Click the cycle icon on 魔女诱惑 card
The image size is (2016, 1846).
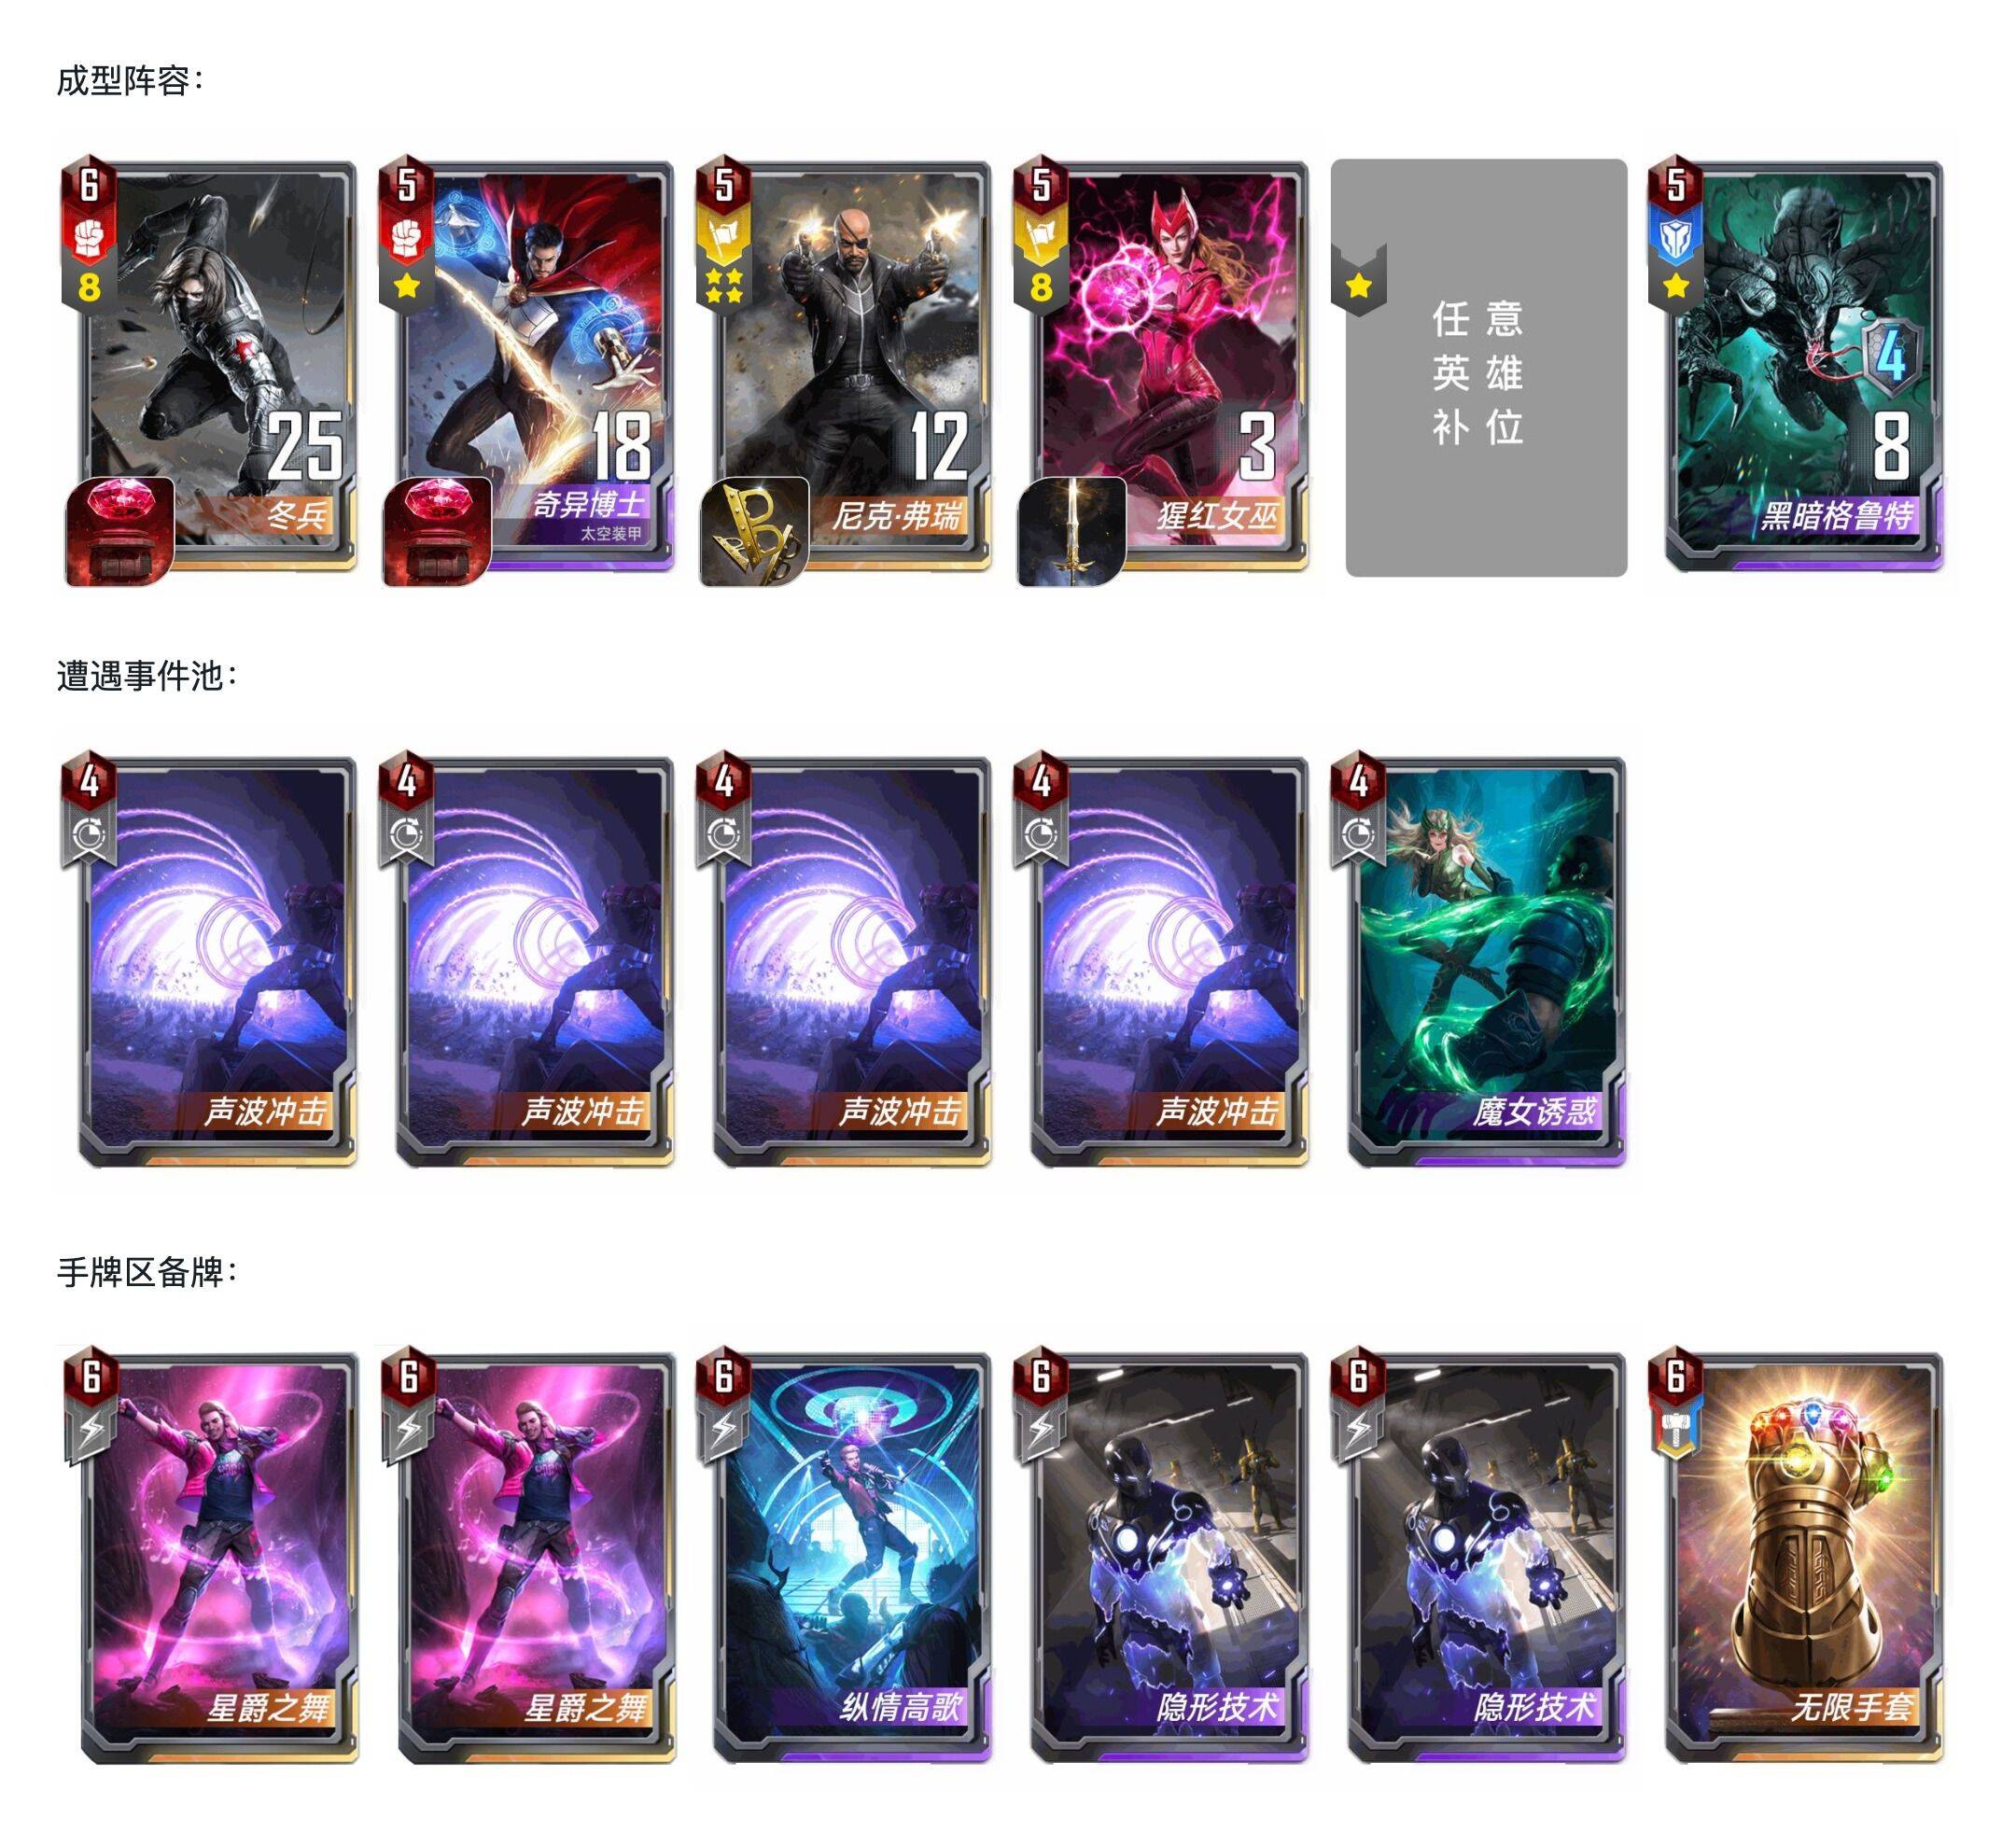[x=1358, y=835]
